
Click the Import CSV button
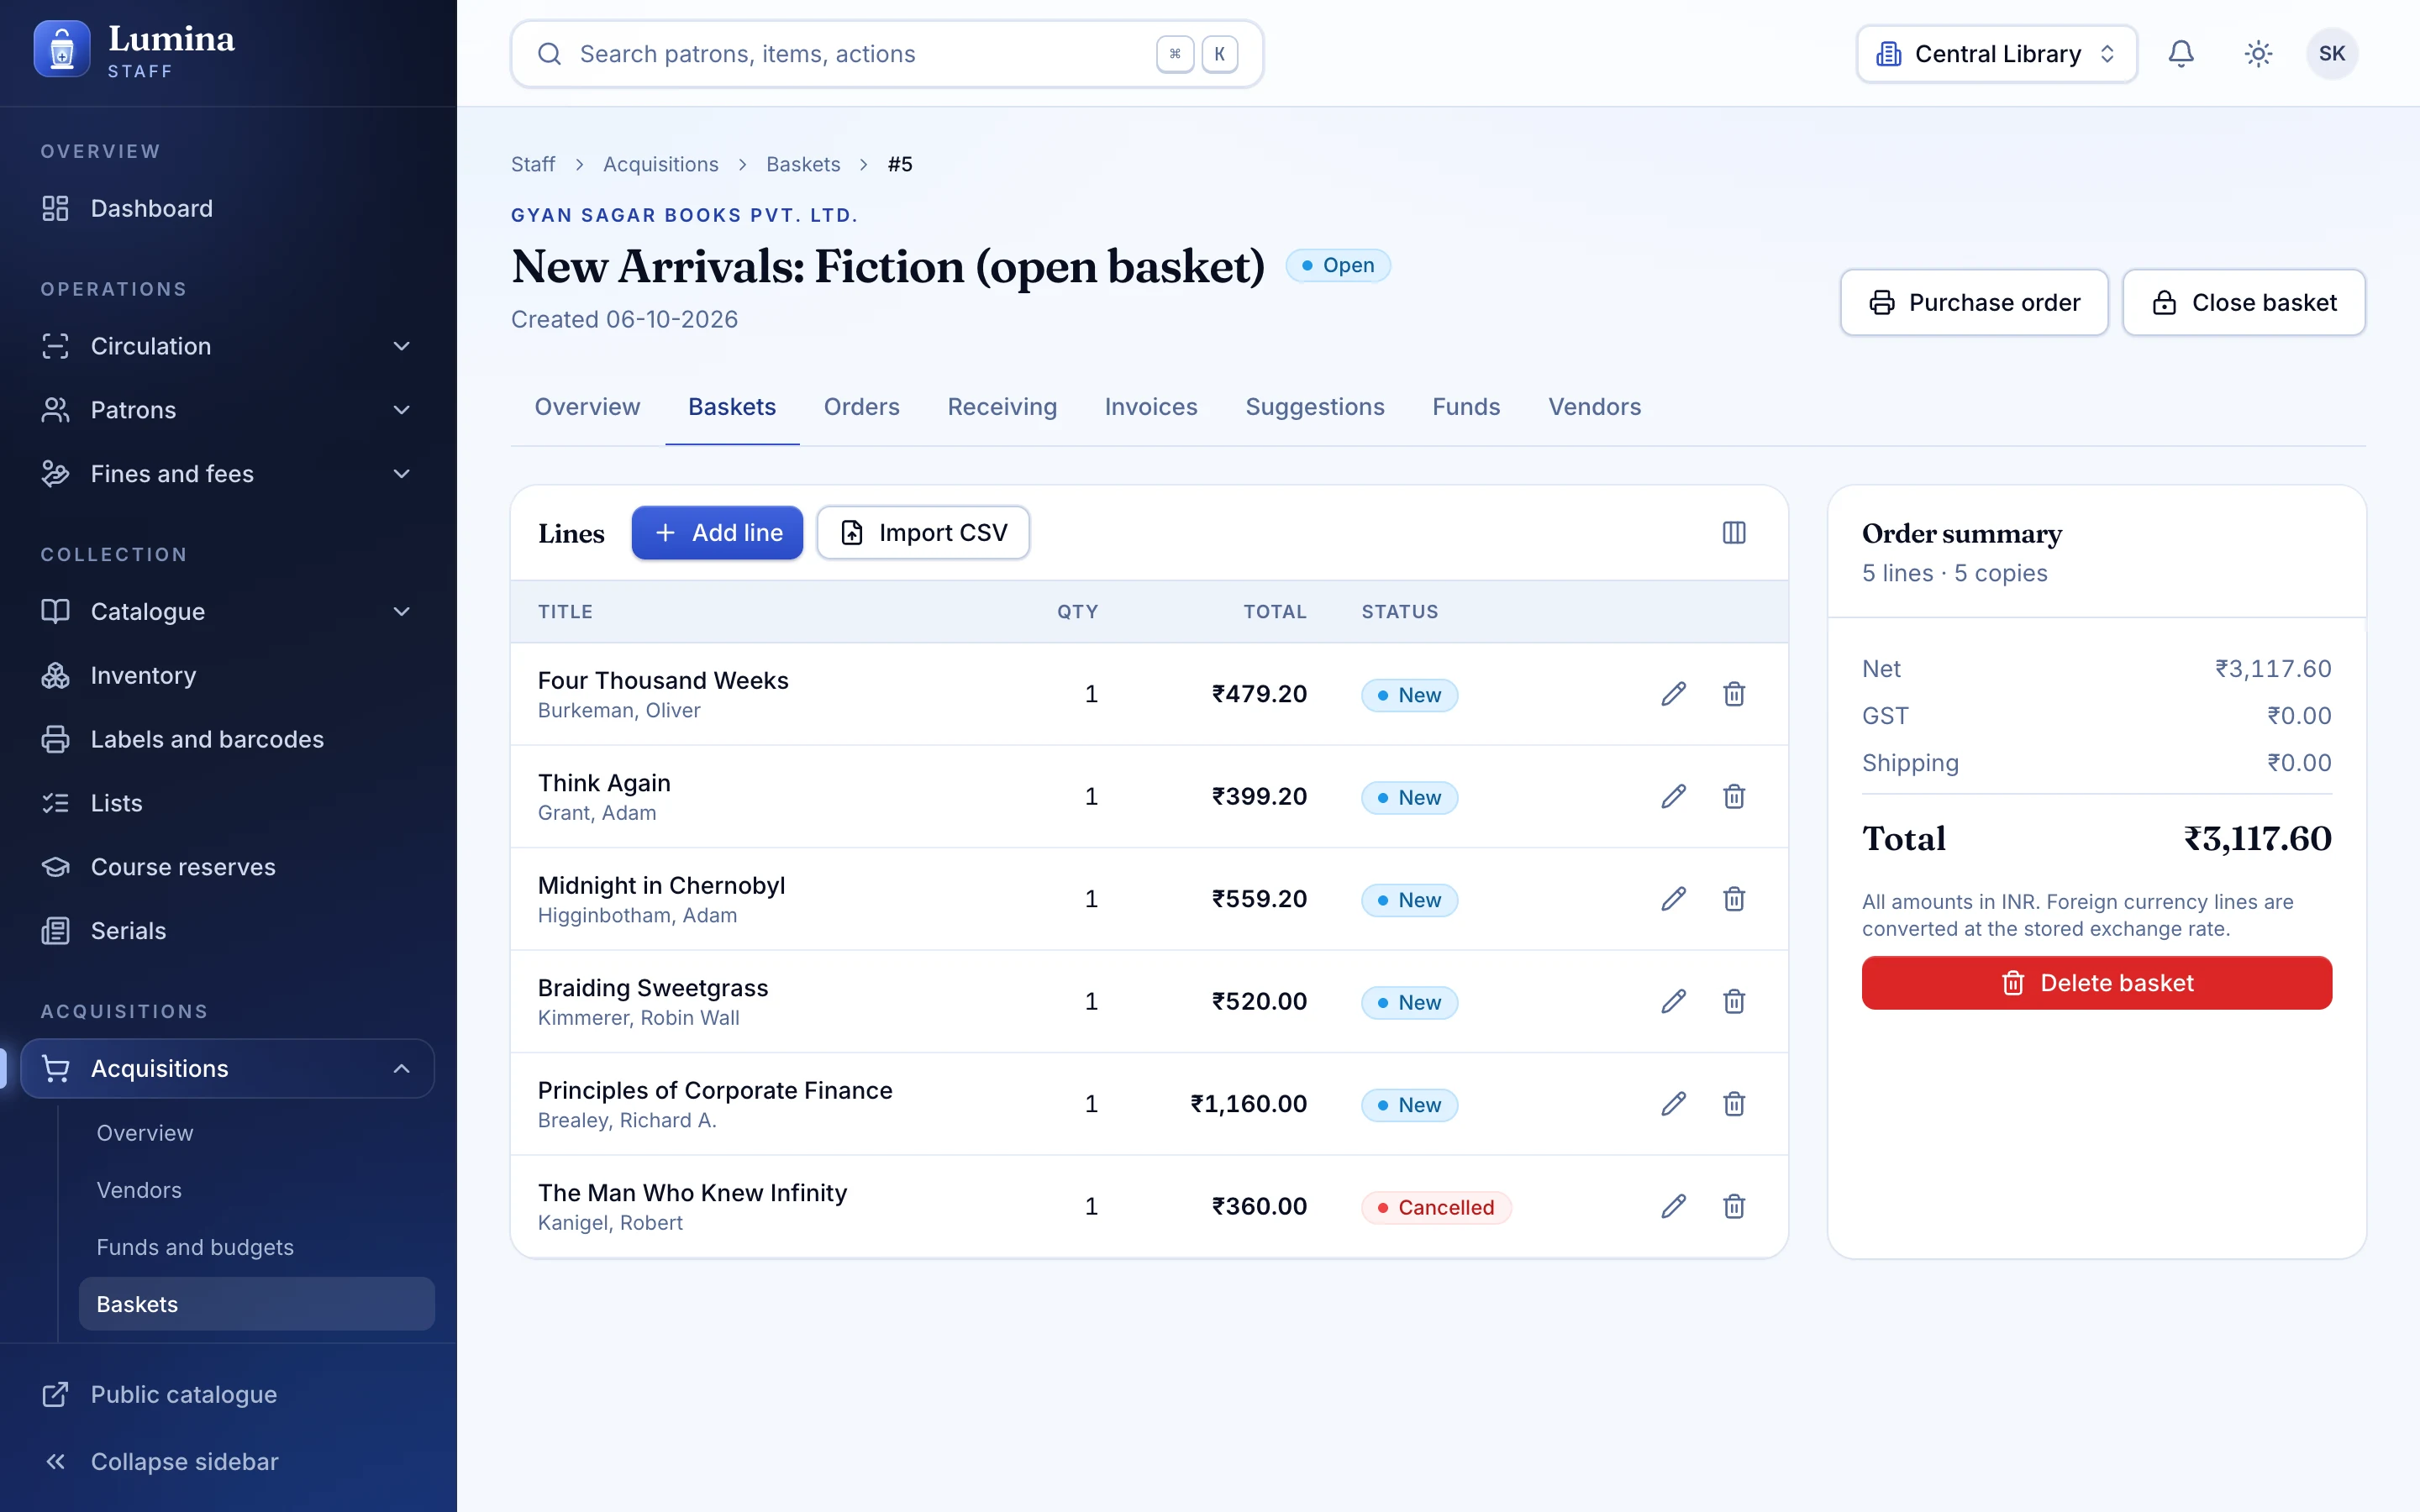pos(923,533)
